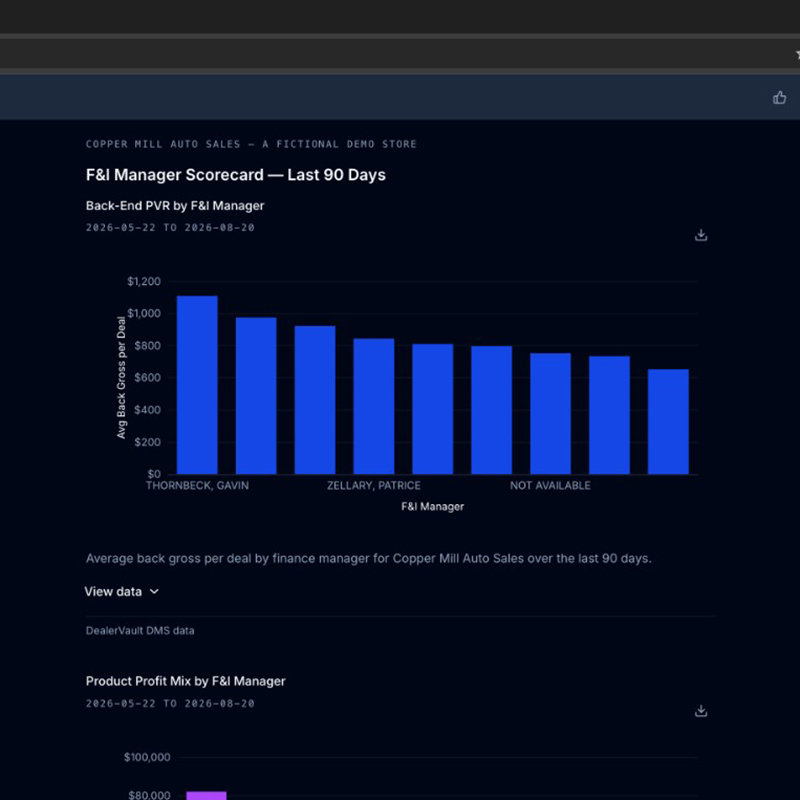Select the second-tallest blue bar
Image resolution: width=800 pixels, height=800 pixels.
click(x=256, y=395)
